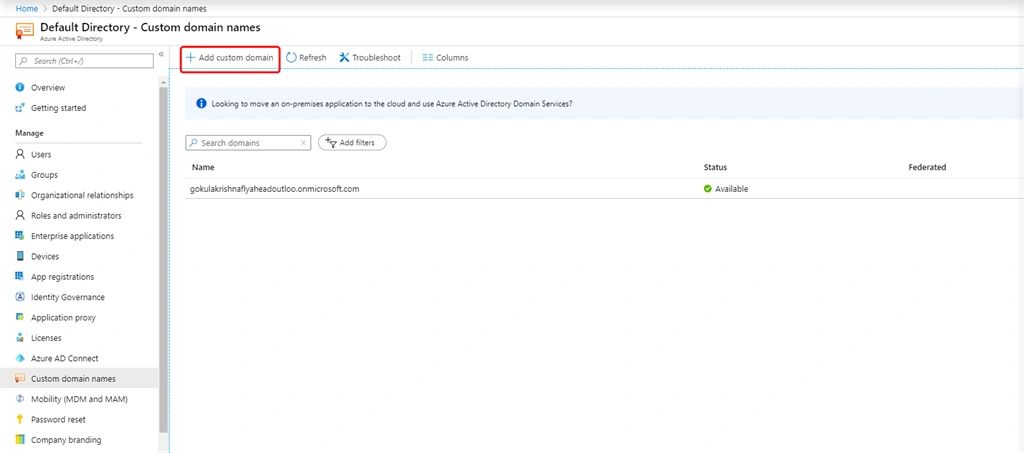Click Add custom domain button label
Screen dimensions: 1024x453
236,57
